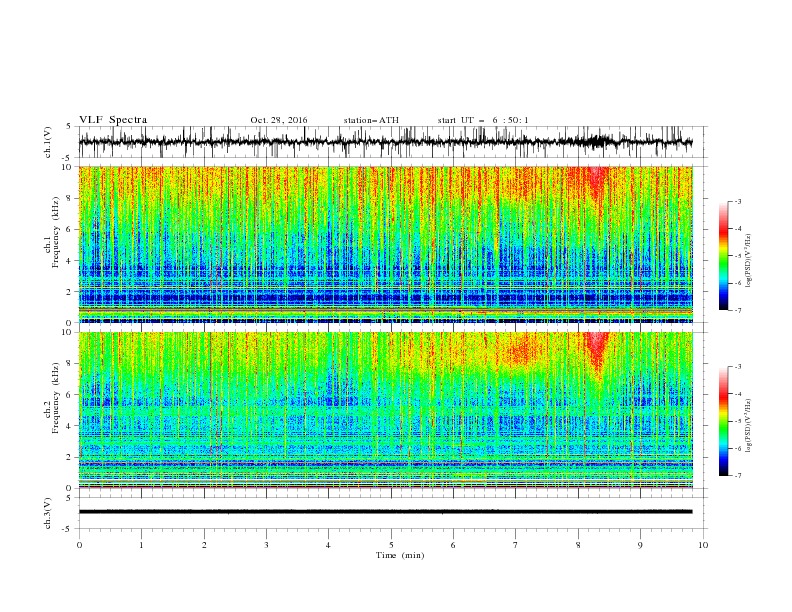Click time axis tick label "3"

(x=266, y=545)
